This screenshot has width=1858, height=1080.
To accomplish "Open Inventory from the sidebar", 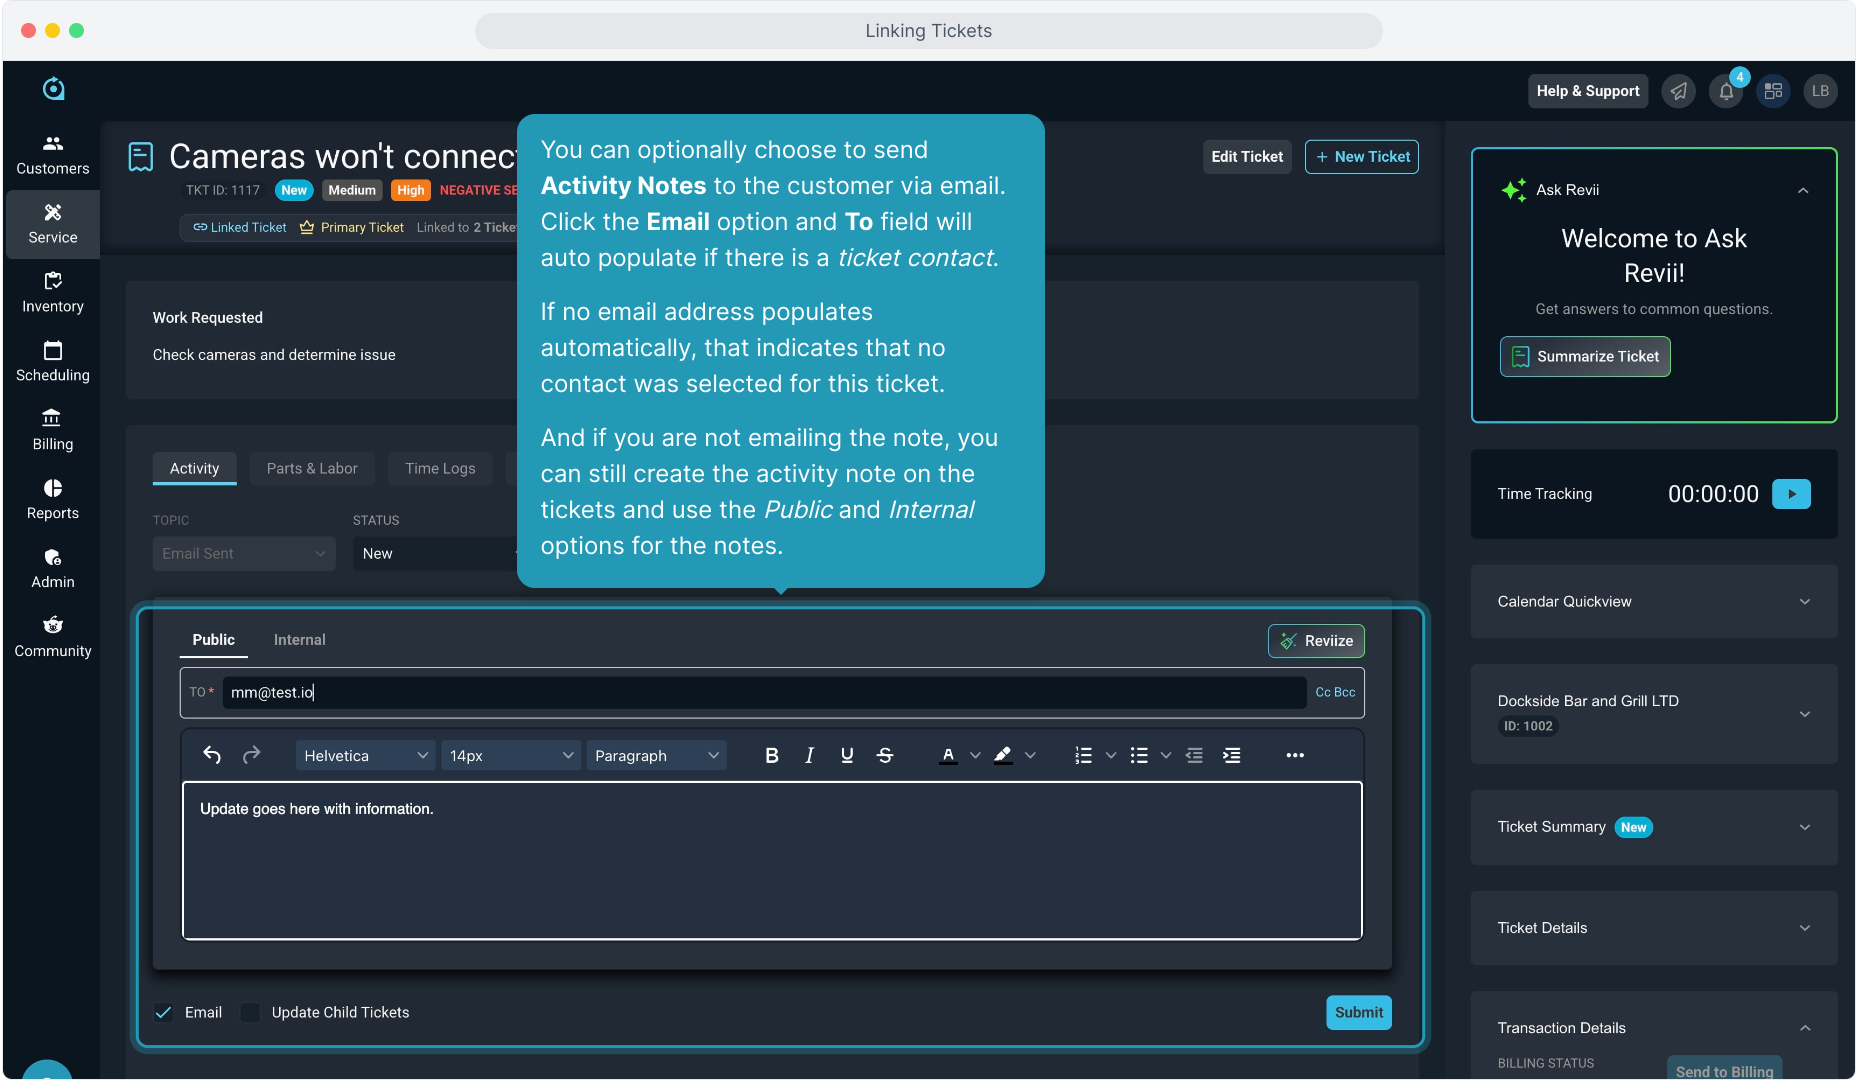I will pos(53,293).
